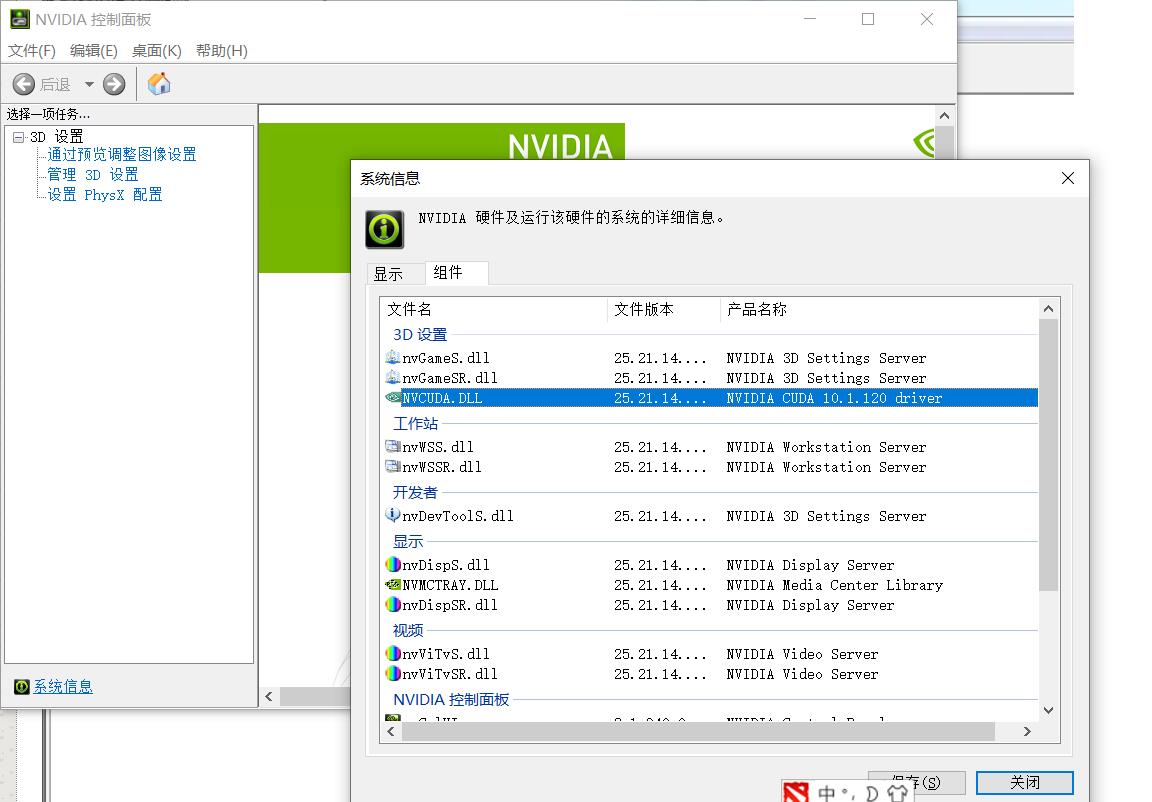Click NVIDIA CUDA 10.1.120 driver text

click(834, 398)
